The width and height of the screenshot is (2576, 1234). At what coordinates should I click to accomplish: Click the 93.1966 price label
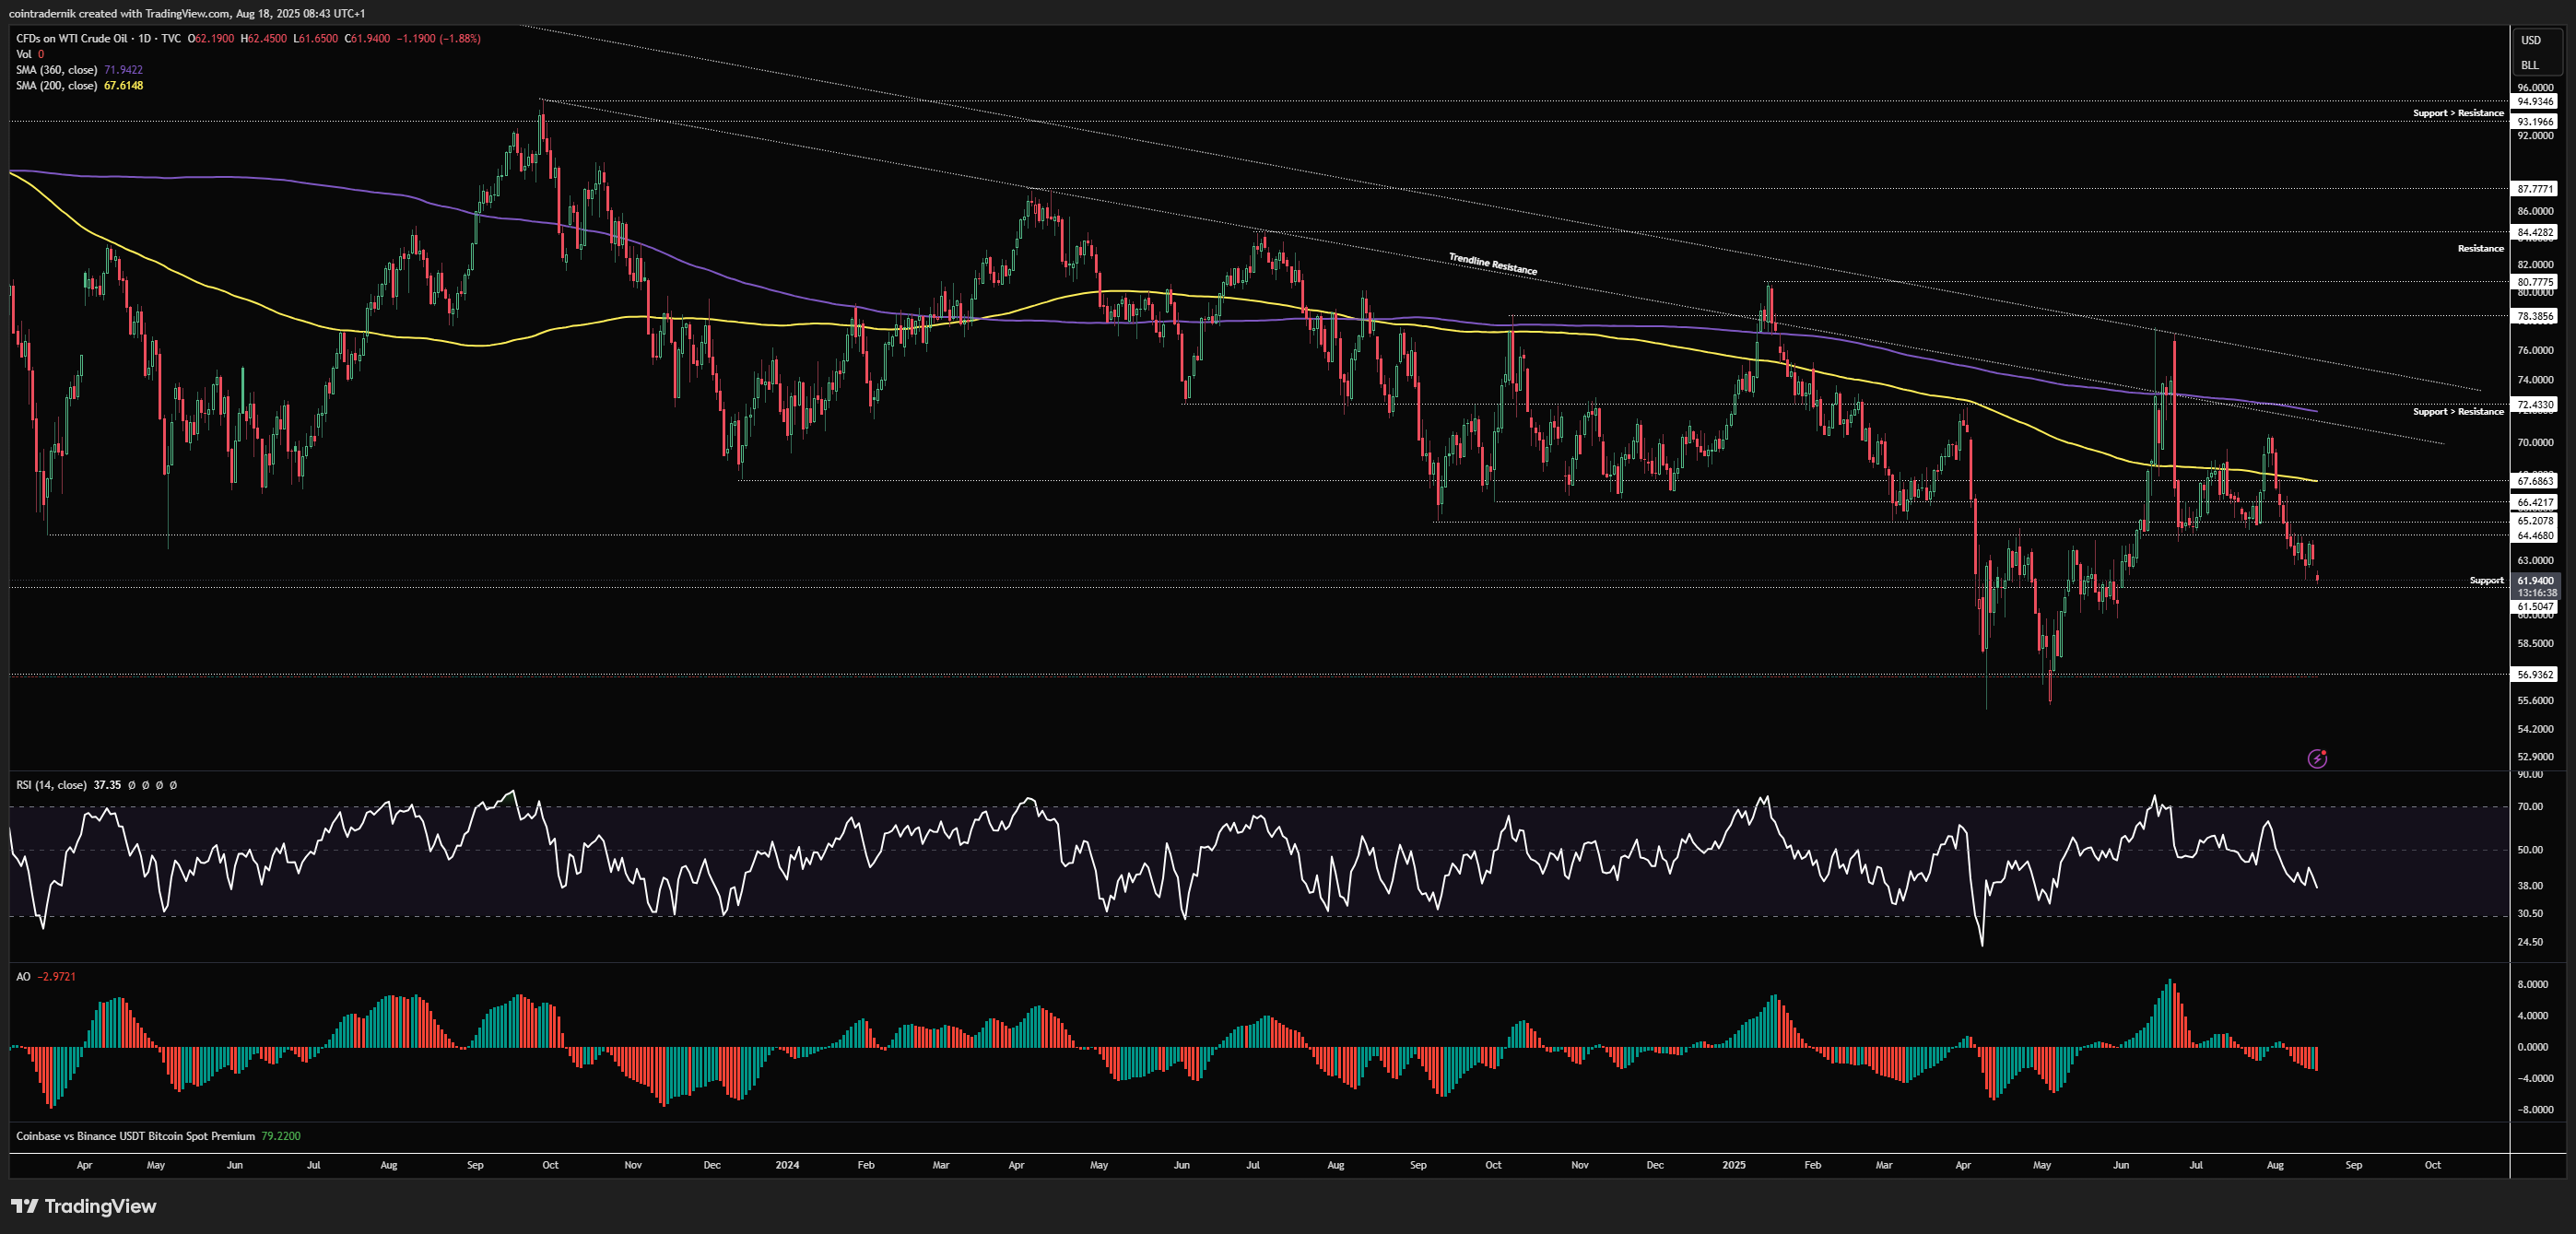tap(2535, 122)
